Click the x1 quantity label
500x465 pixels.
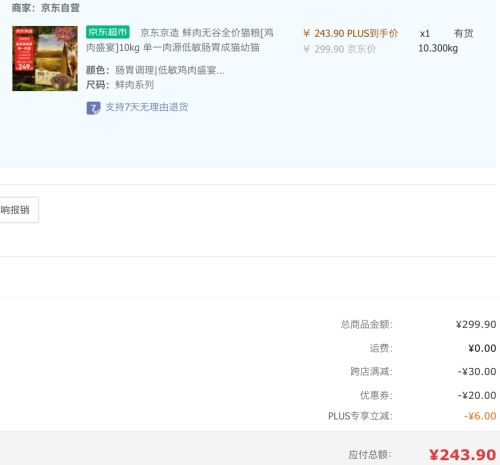click(425, 34)
